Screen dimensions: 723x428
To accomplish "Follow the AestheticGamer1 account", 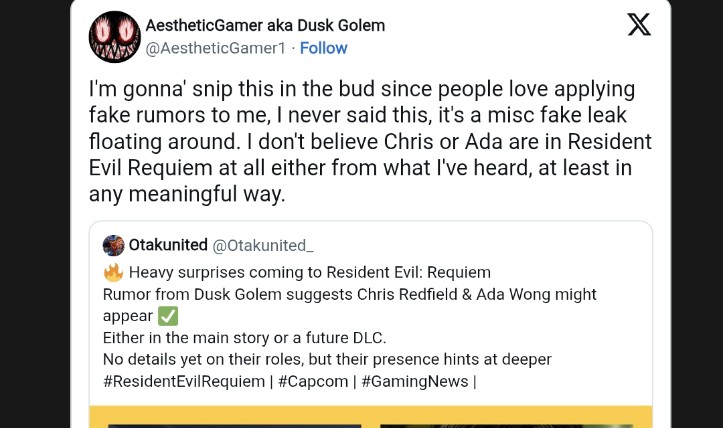I will coord(323,48).
